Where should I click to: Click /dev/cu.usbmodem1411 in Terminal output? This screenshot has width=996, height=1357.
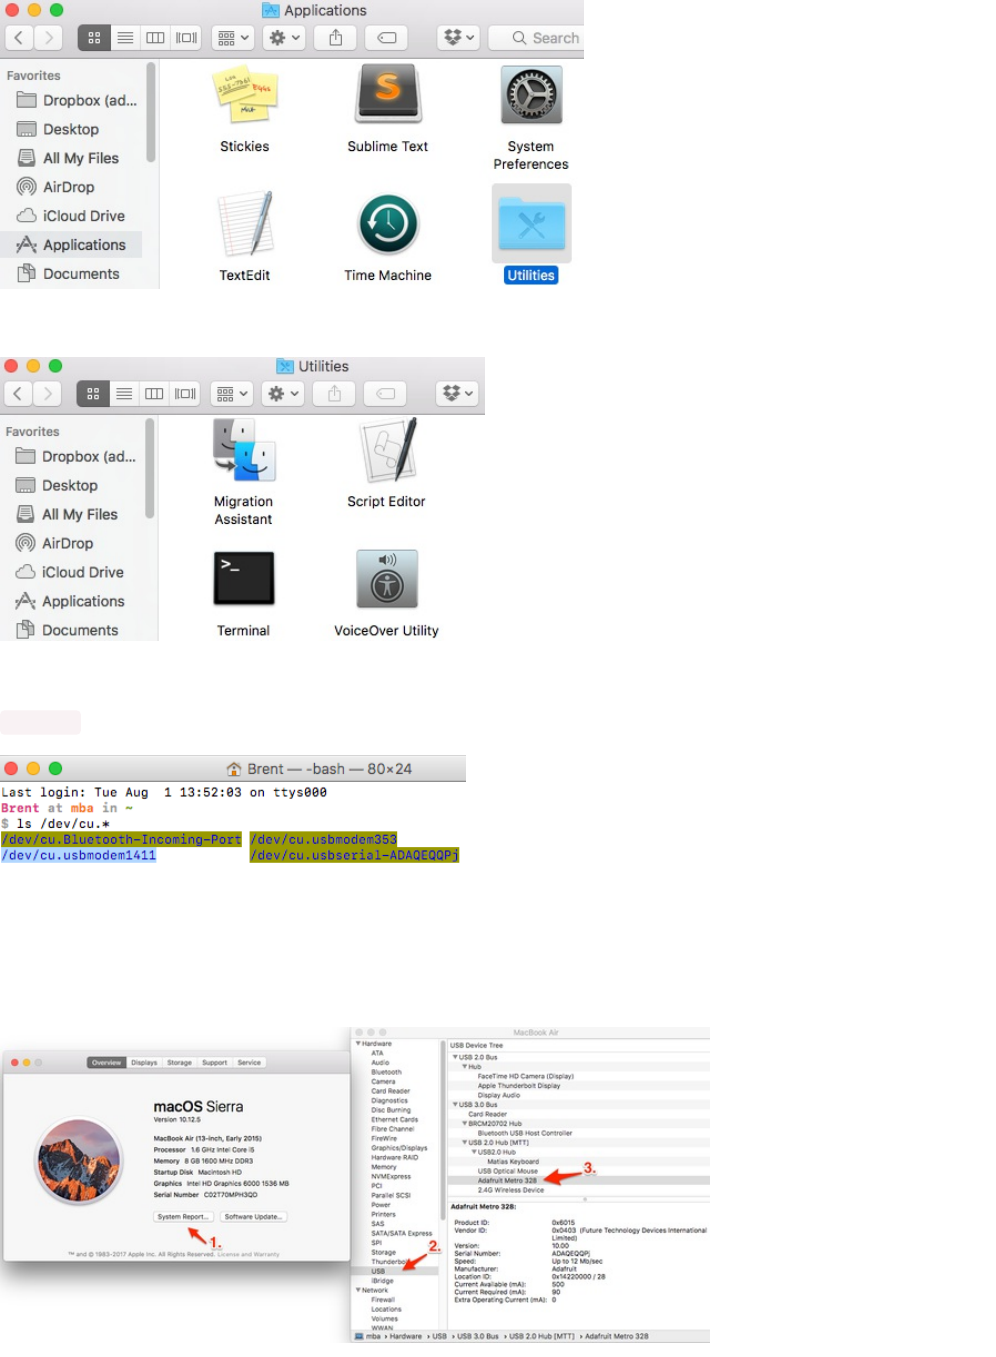79,856
